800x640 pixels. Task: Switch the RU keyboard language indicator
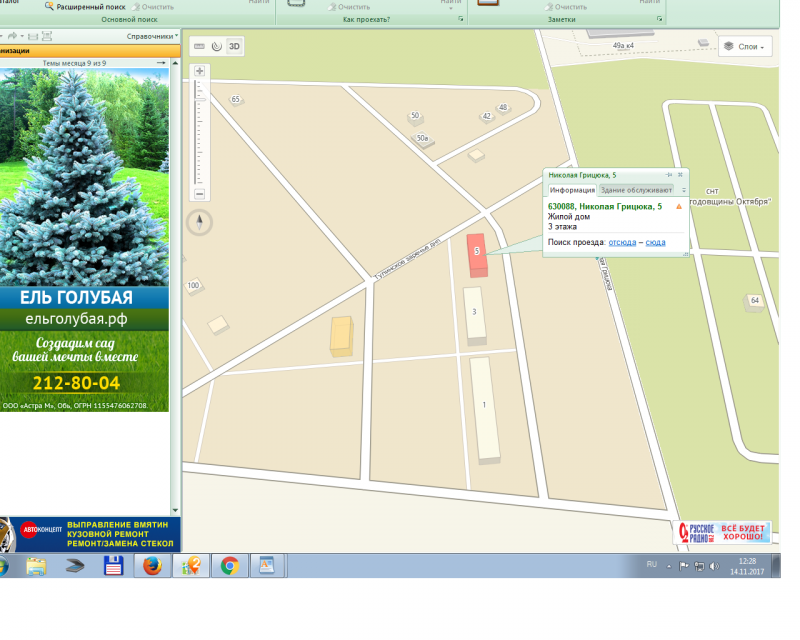point(652,564)
